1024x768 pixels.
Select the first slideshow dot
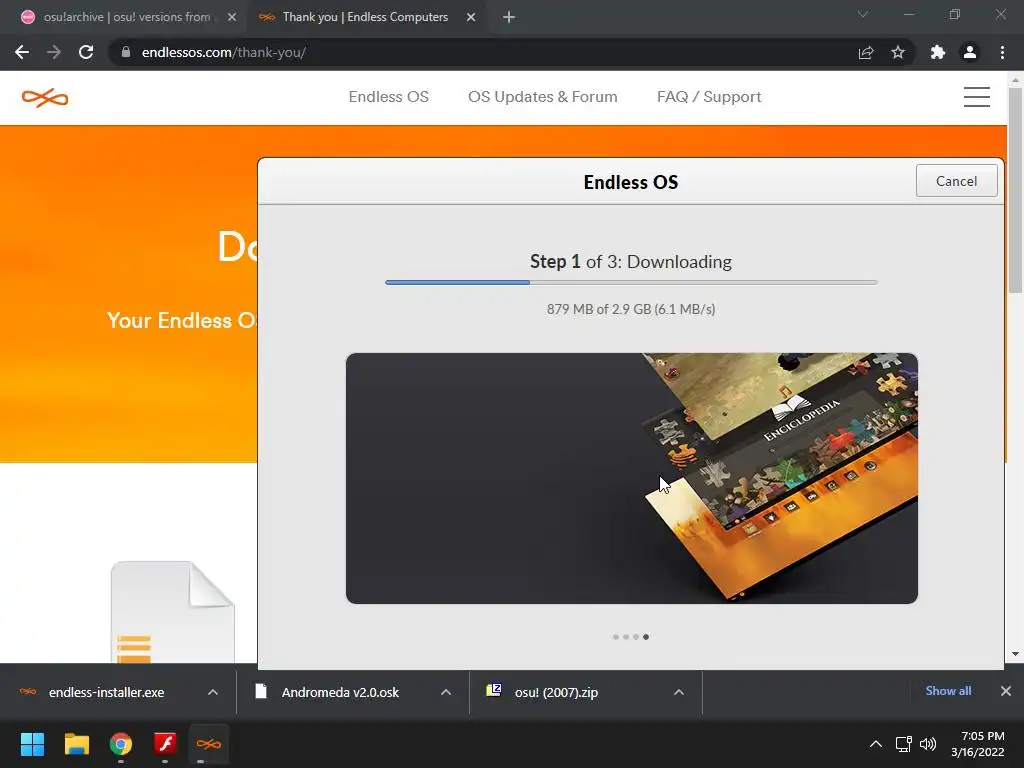pos(616,637)
